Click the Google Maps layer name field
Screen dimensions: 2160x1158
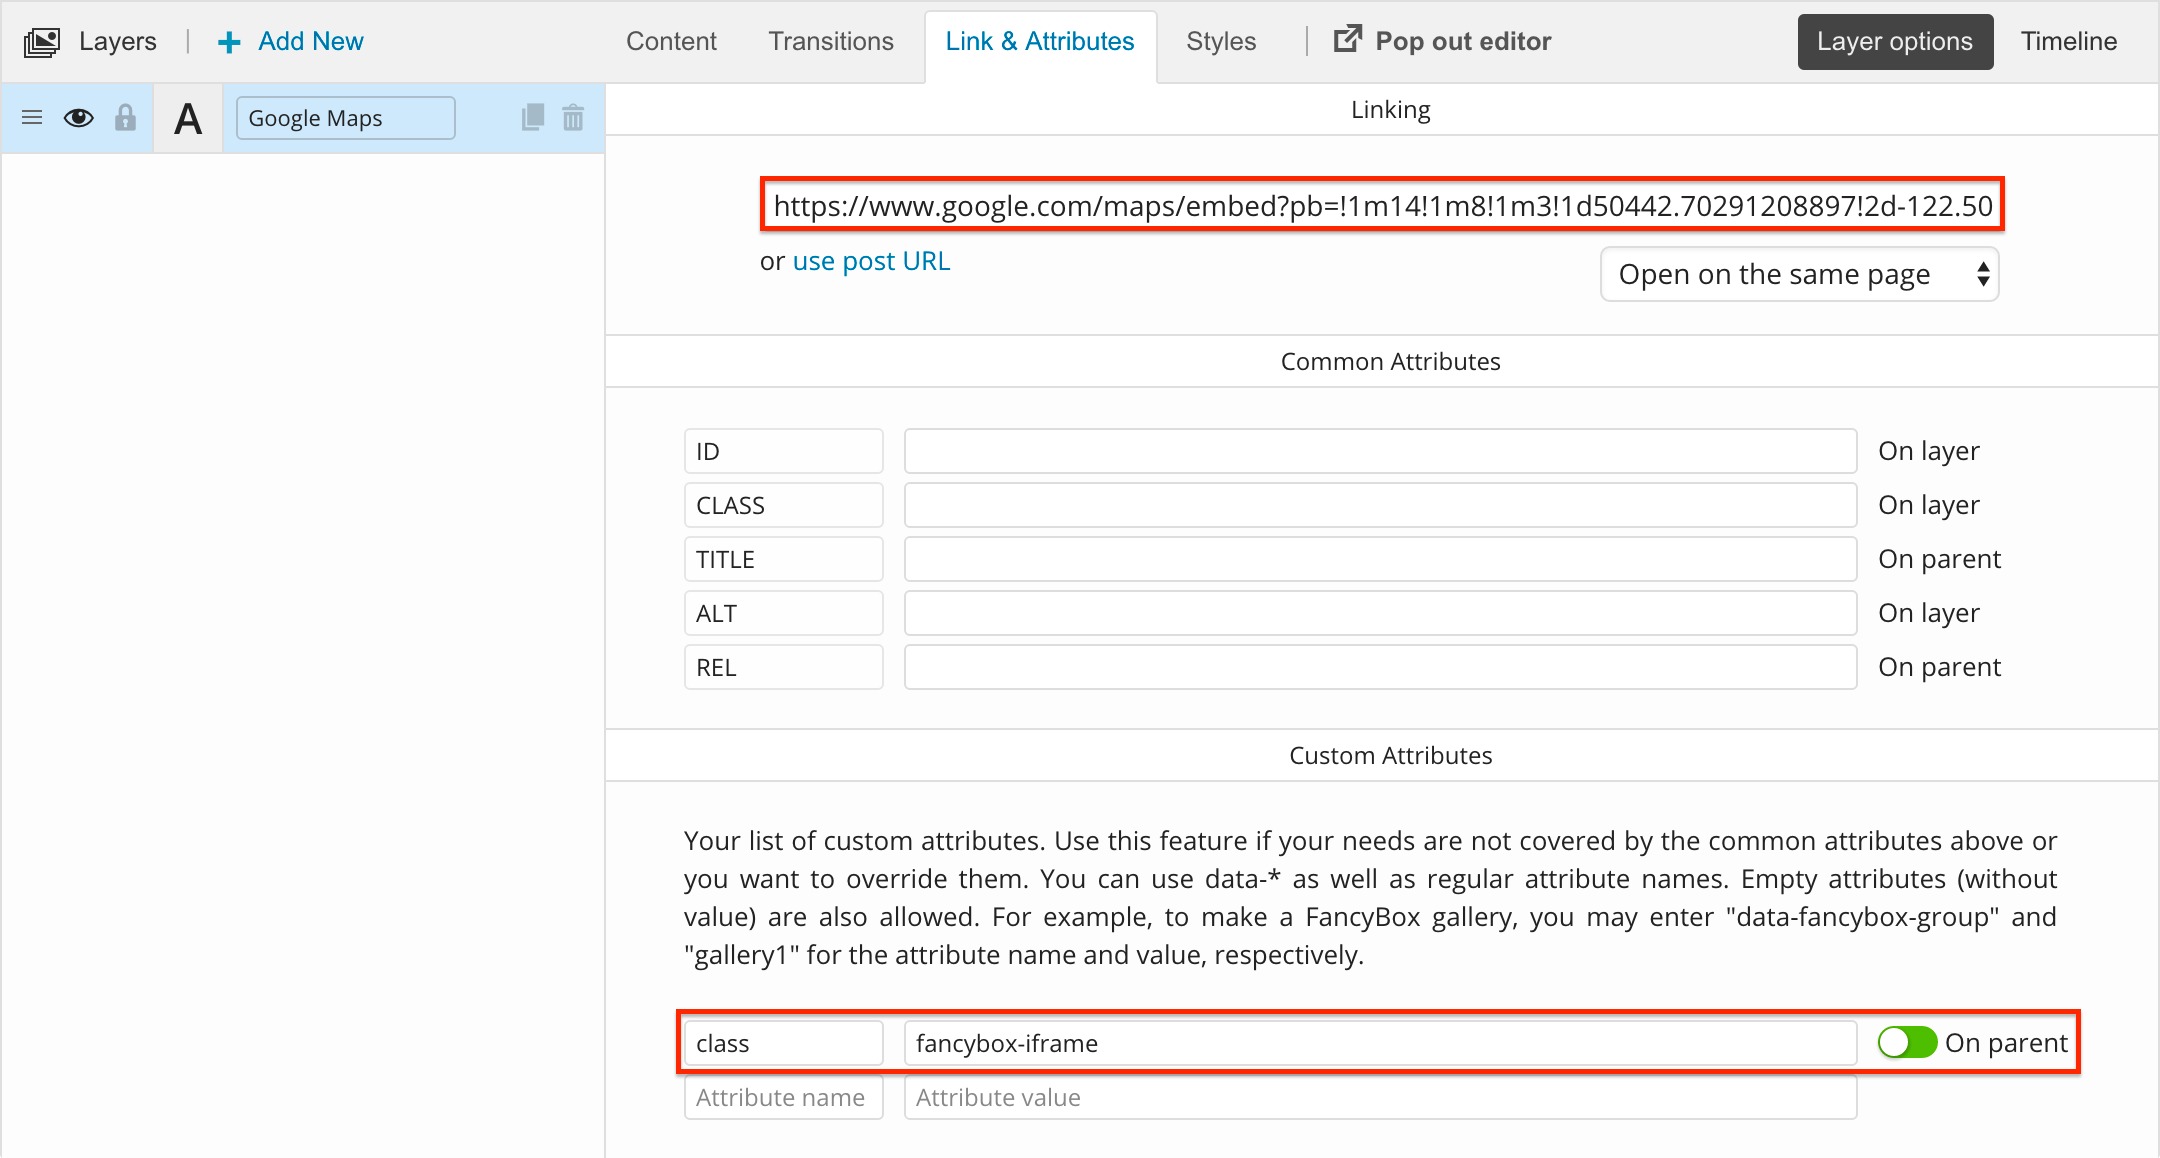(346, 118)
